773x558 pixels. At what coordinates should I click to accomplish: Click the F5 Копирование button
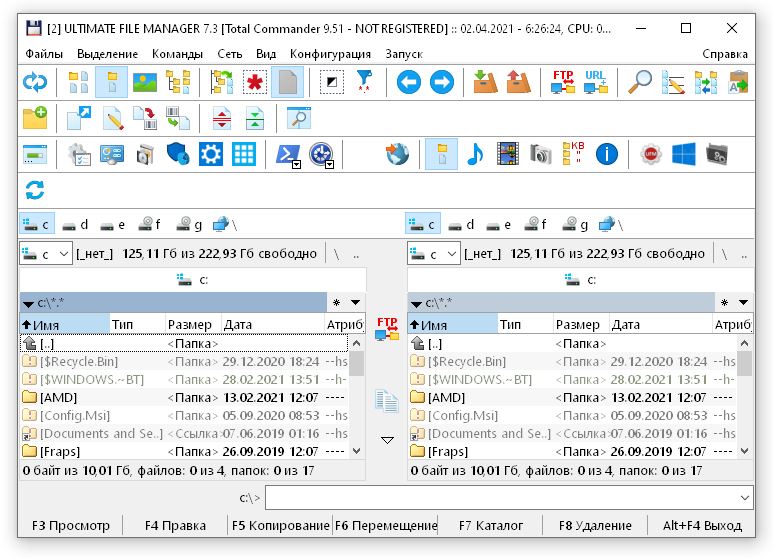281,525
